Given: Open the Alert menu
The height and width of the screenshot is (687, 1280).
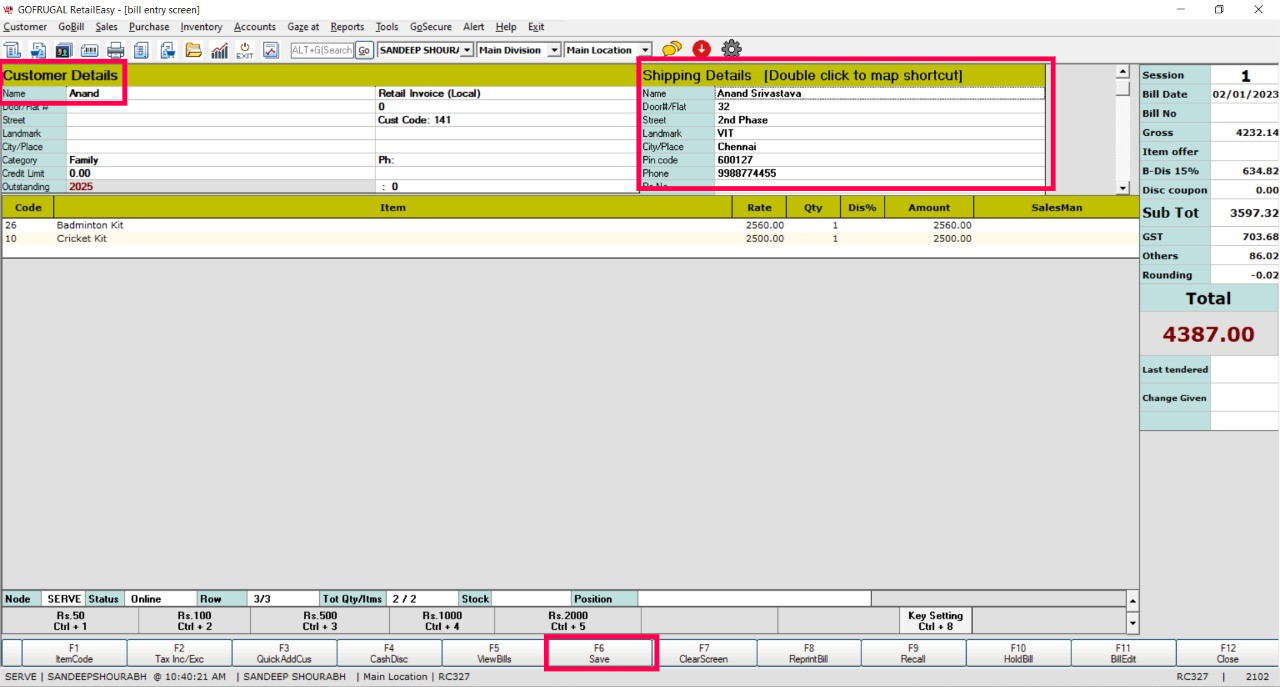Looking at the screenshot, I should click(x=474, y=27).
